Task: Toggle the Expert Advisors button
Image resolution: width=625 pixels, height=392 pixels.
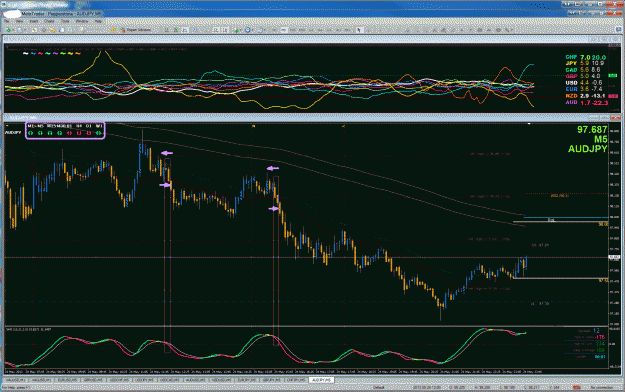Action: coord(136,30)
